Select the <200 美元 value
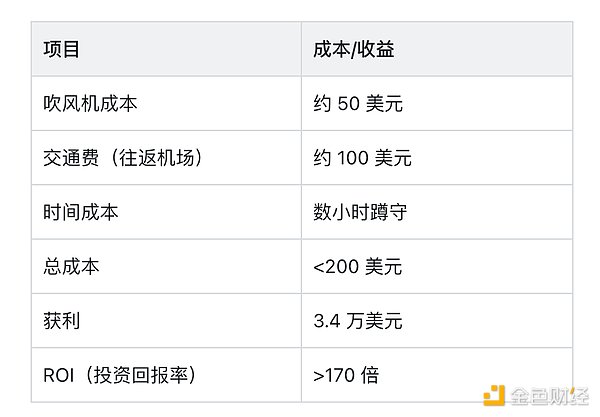 tap(360, 267)
